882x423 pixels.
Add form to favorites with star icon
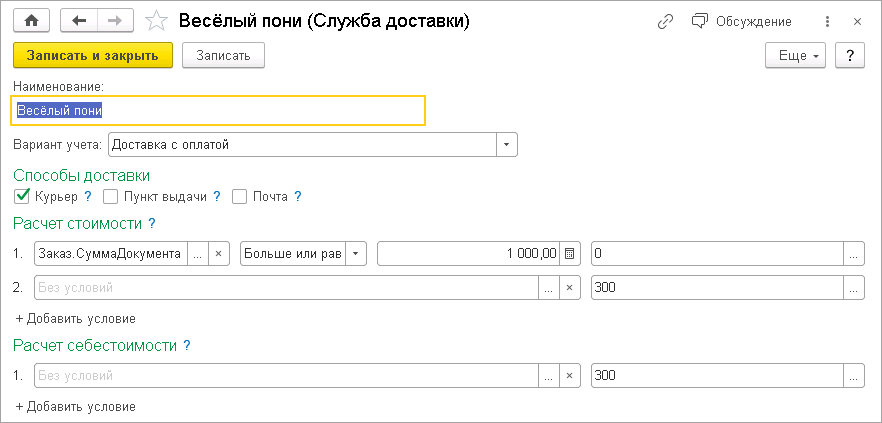(x=156, y=20)
